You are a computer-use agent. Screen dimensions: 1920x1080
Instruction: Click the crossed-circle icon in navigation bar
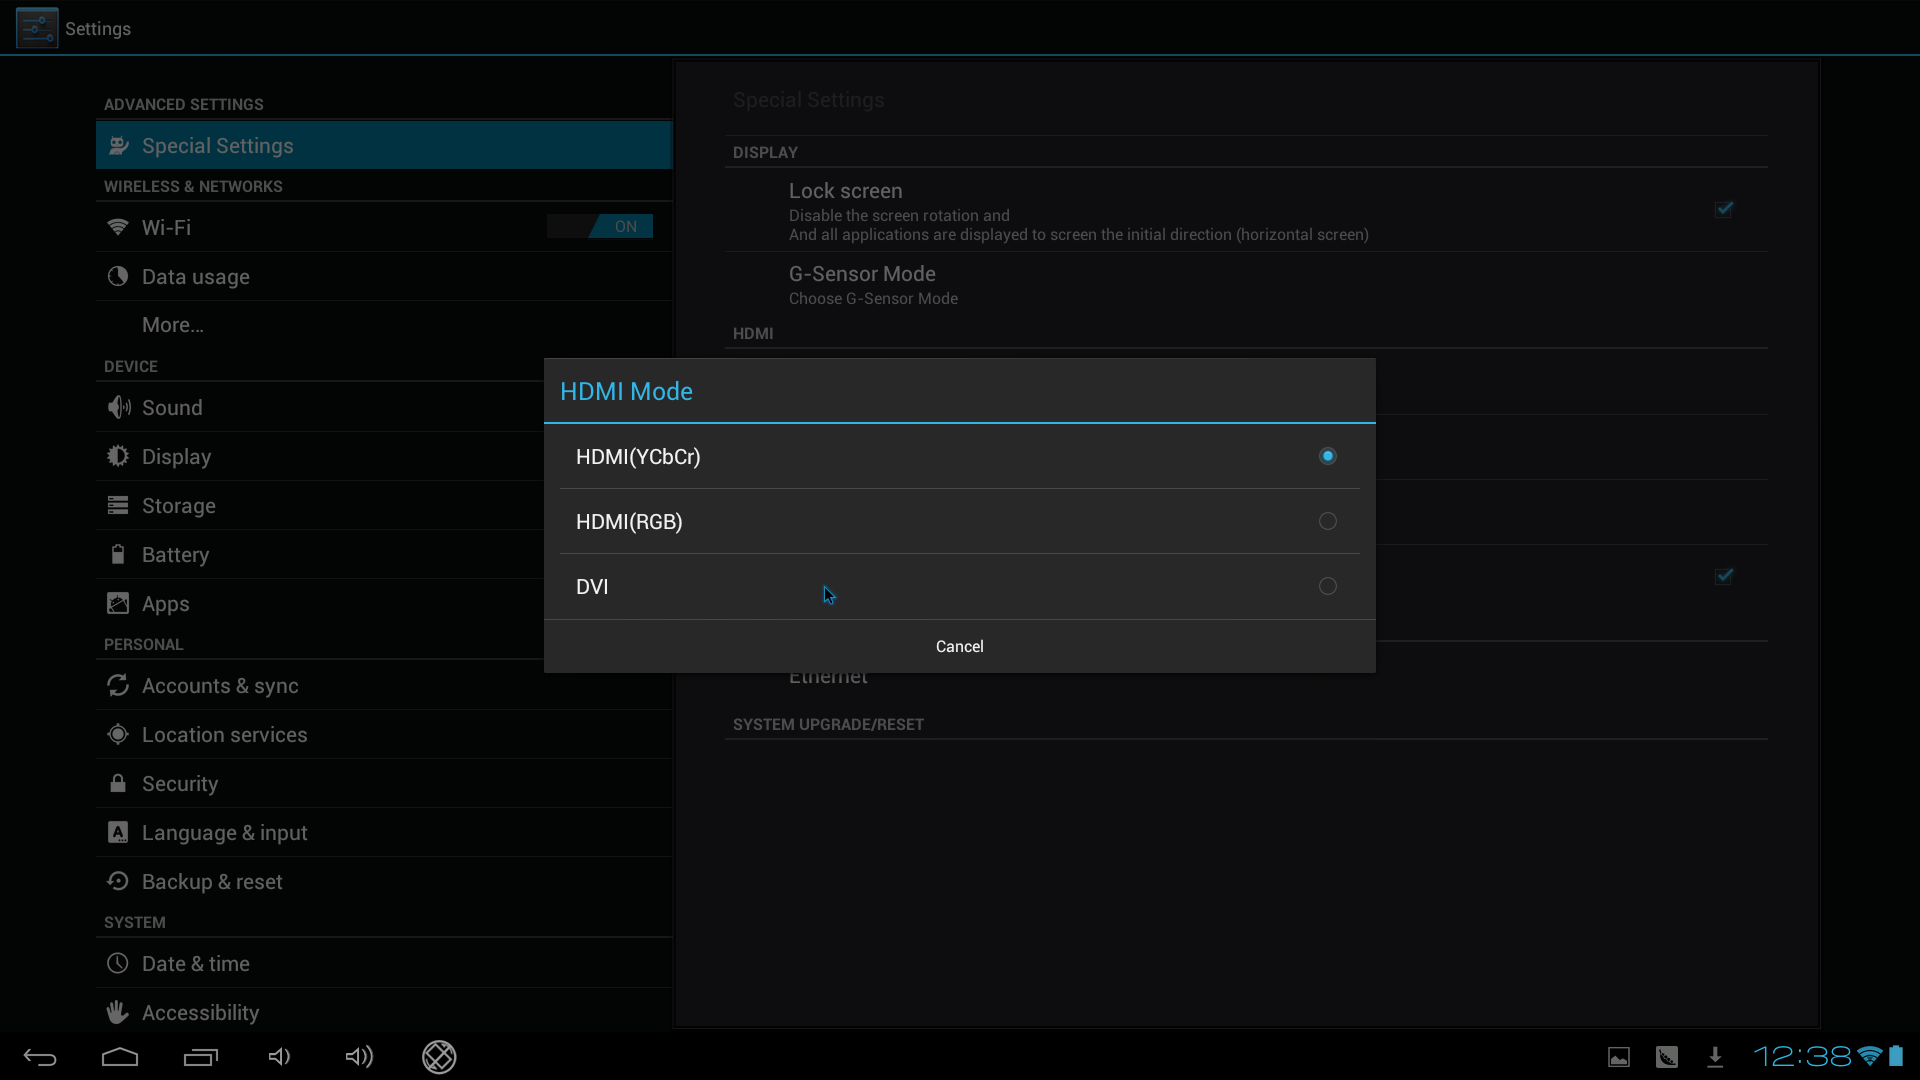[439, 1057]
